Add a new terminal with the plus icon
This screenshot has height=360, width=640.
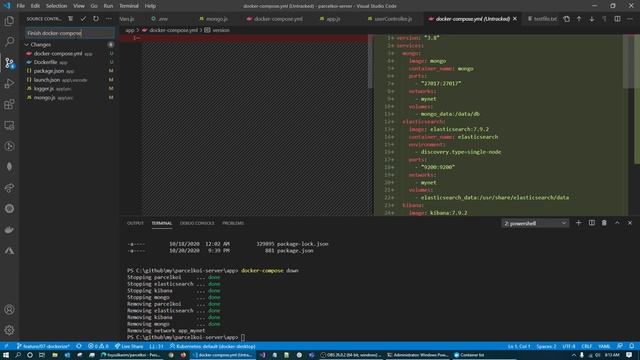point(578,223)
